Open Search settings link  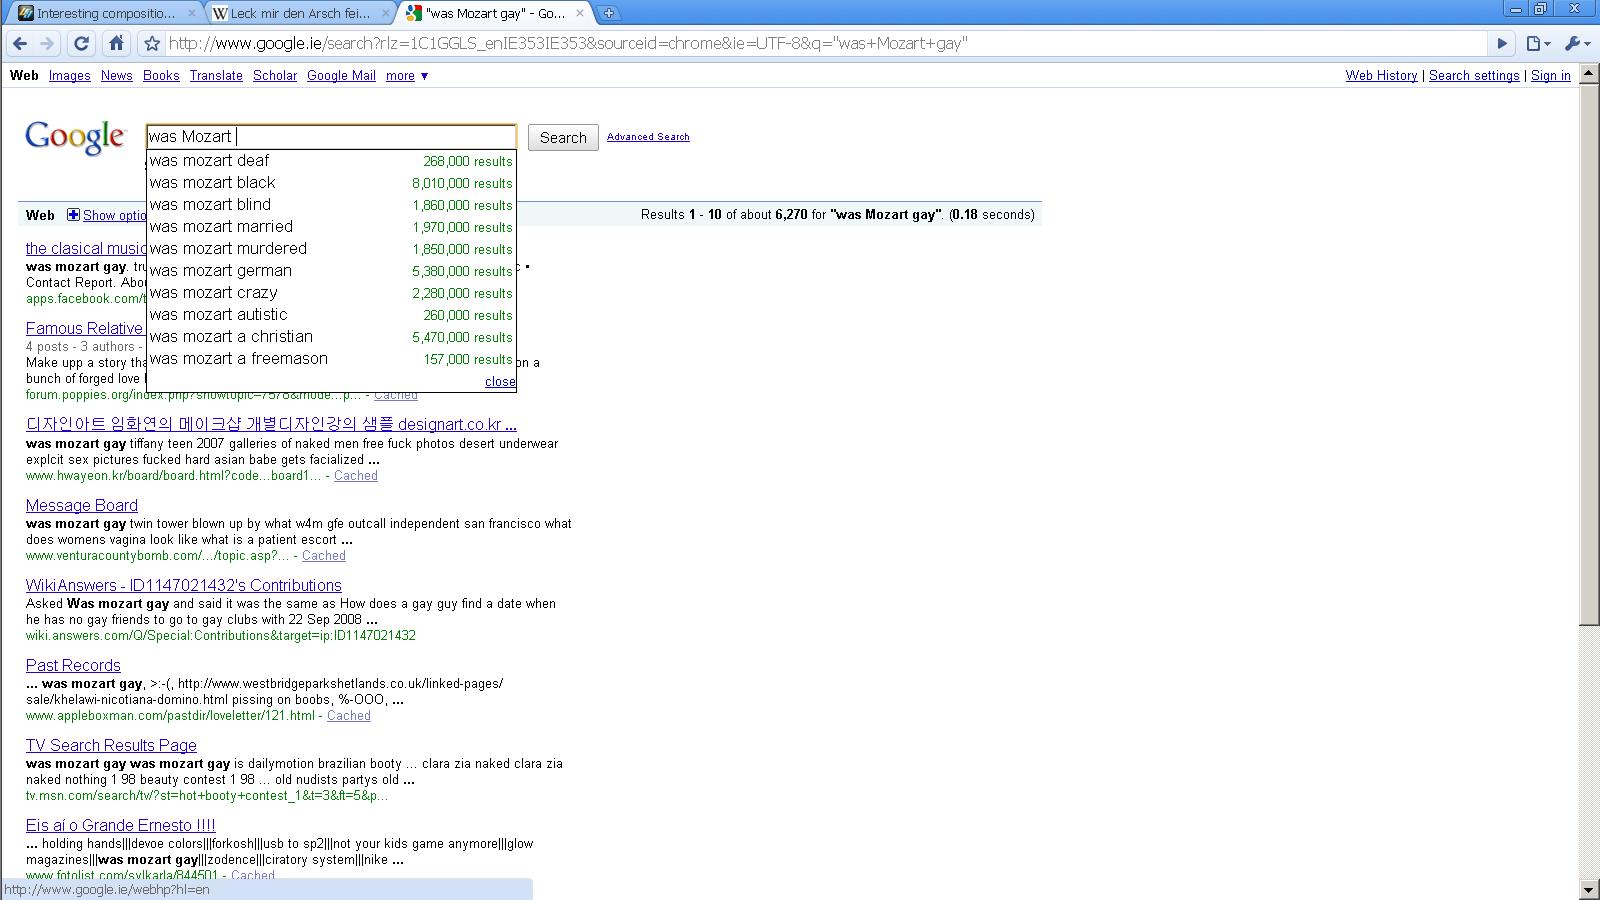[1474, 76]
